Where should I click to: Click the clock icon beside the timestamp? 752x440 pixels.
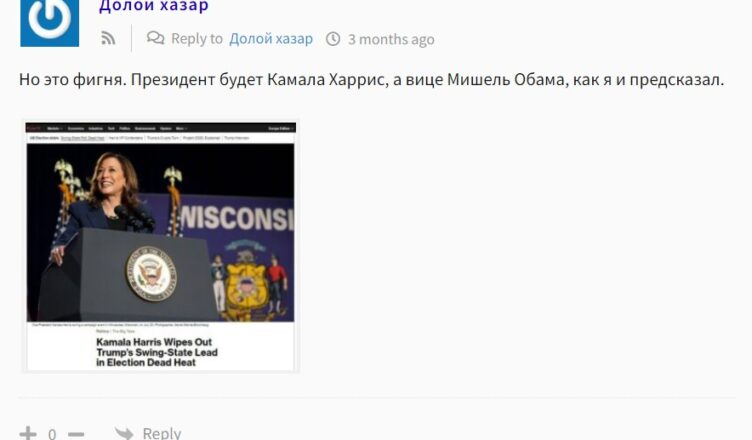(x=333, y=39)
